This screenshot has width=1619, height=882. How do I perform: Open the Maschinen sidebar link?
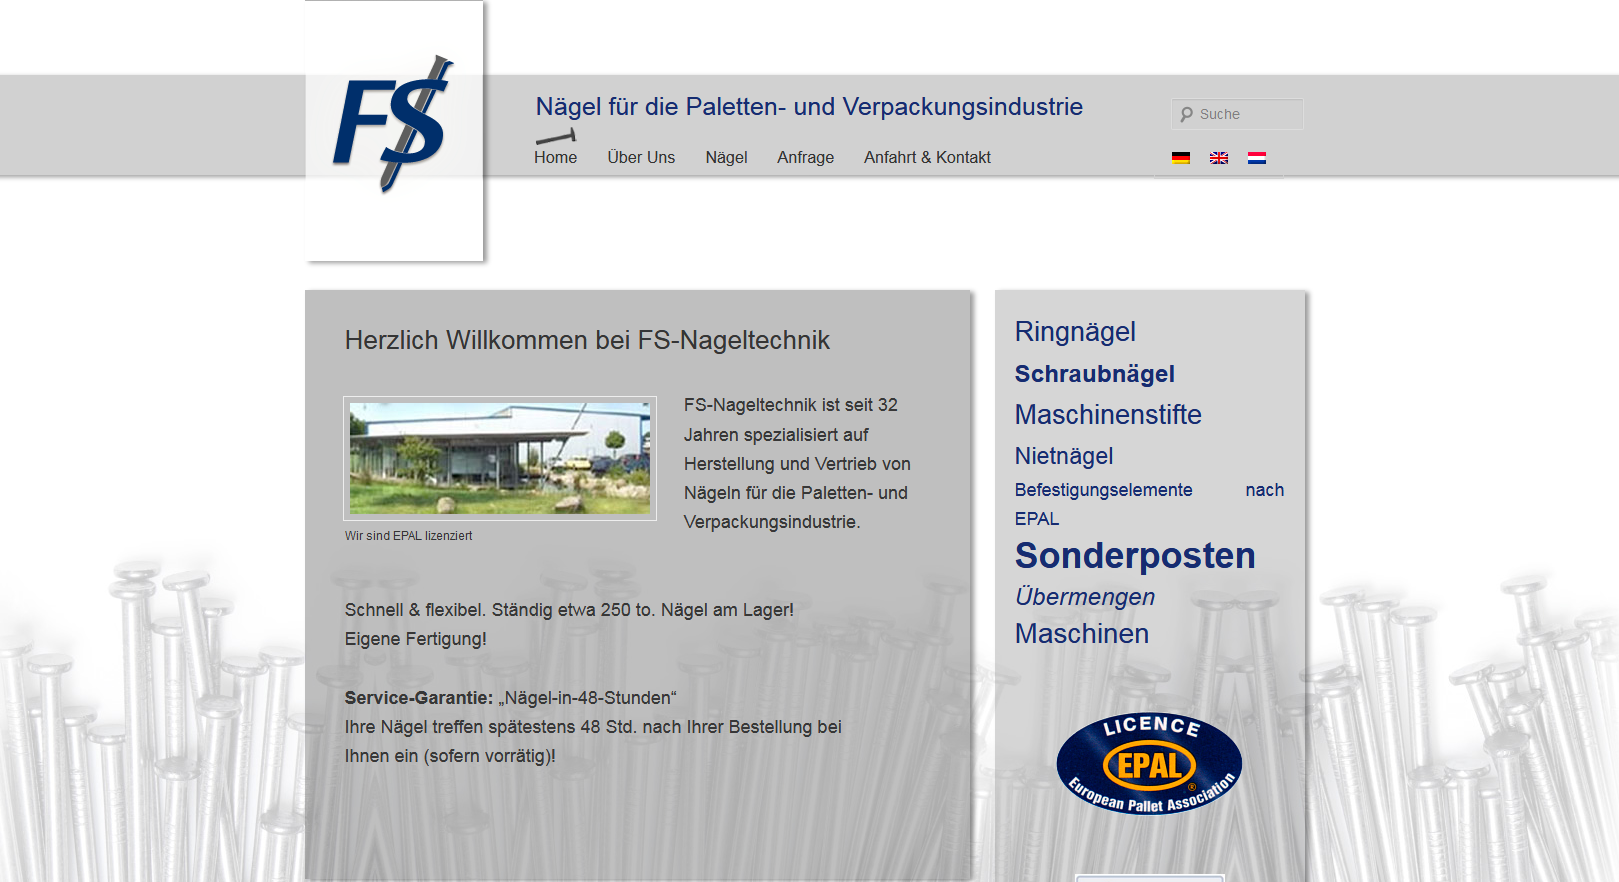pyautogui.click(x=1082, y=634)
